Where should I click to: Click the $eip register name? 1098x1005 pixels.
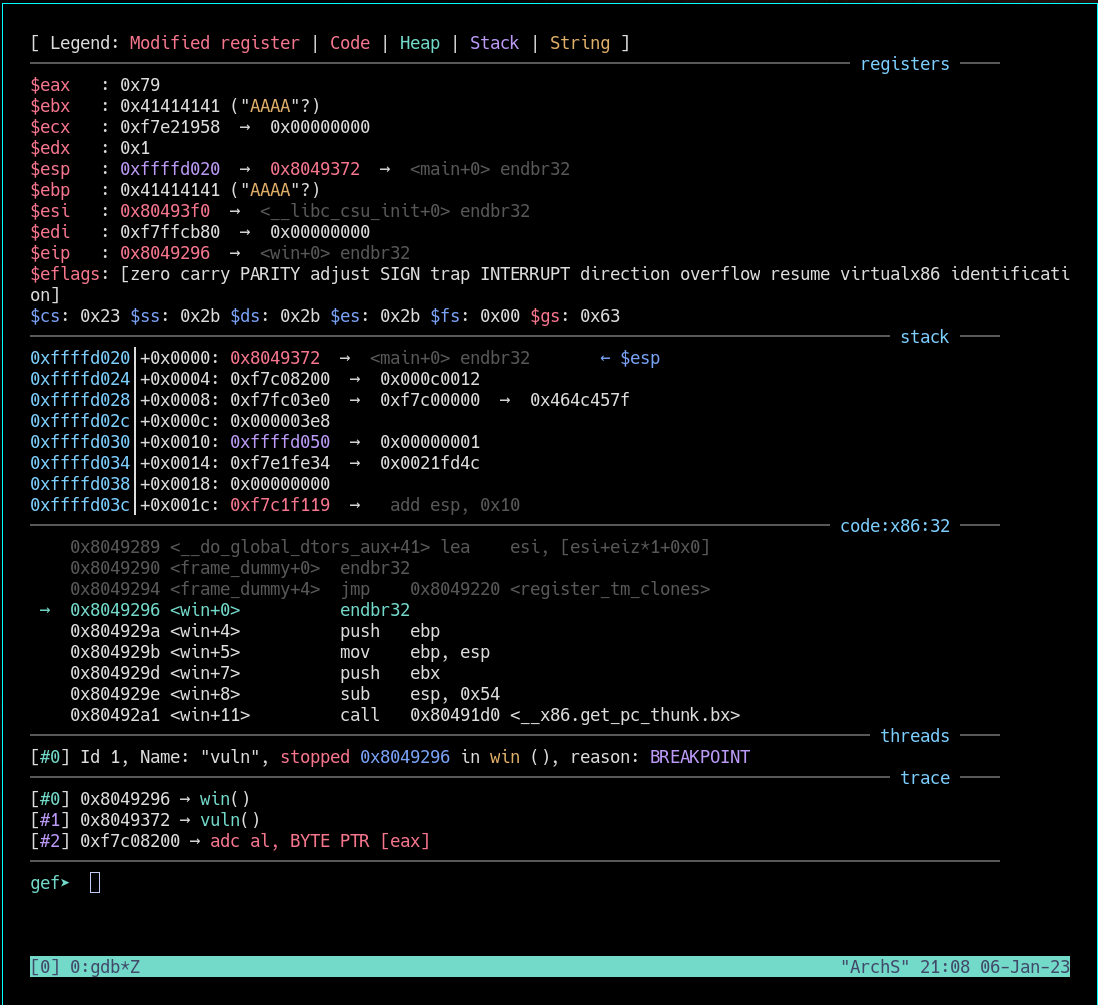coord(50,253)
